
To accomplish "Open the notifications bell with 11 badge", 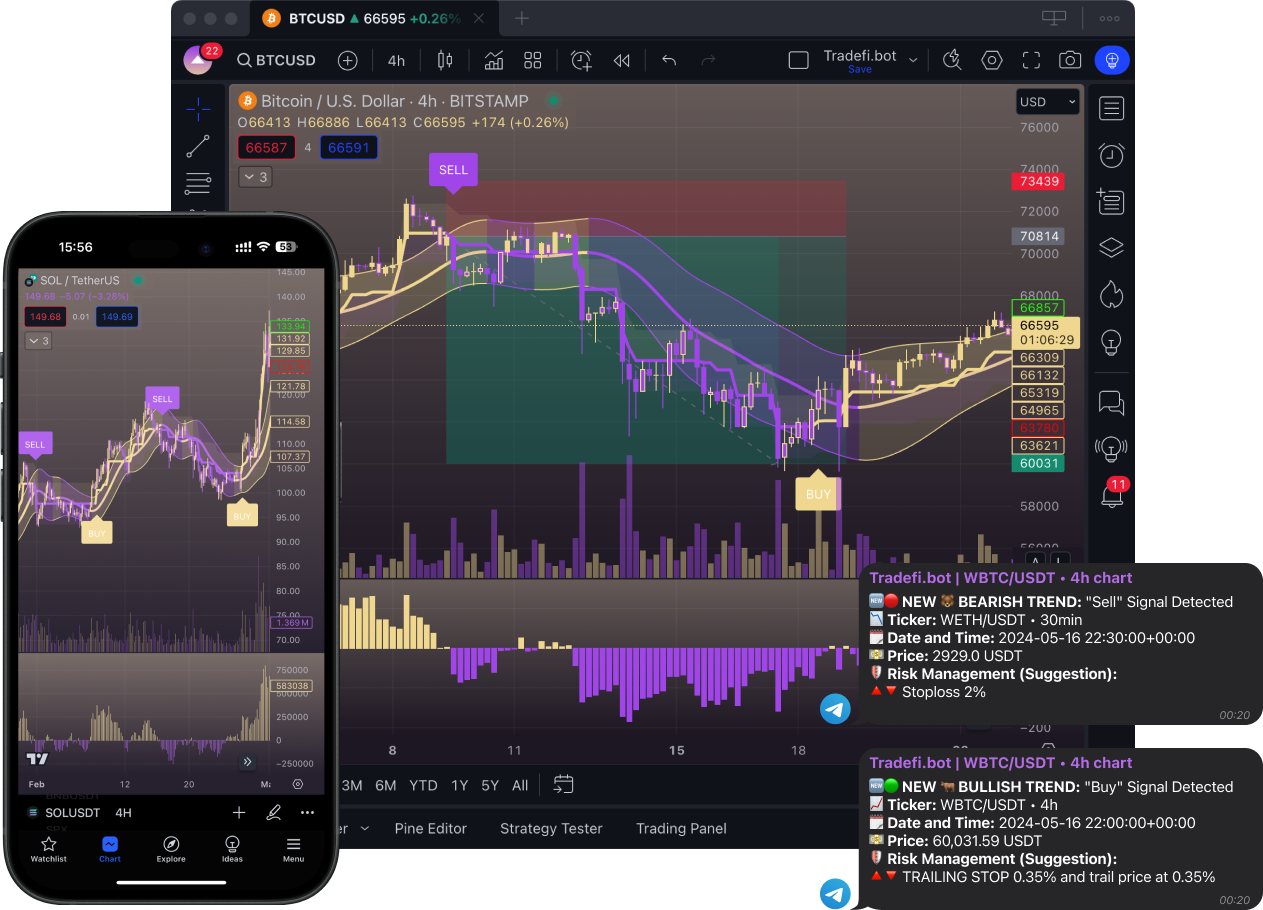I will (1111, 495).
